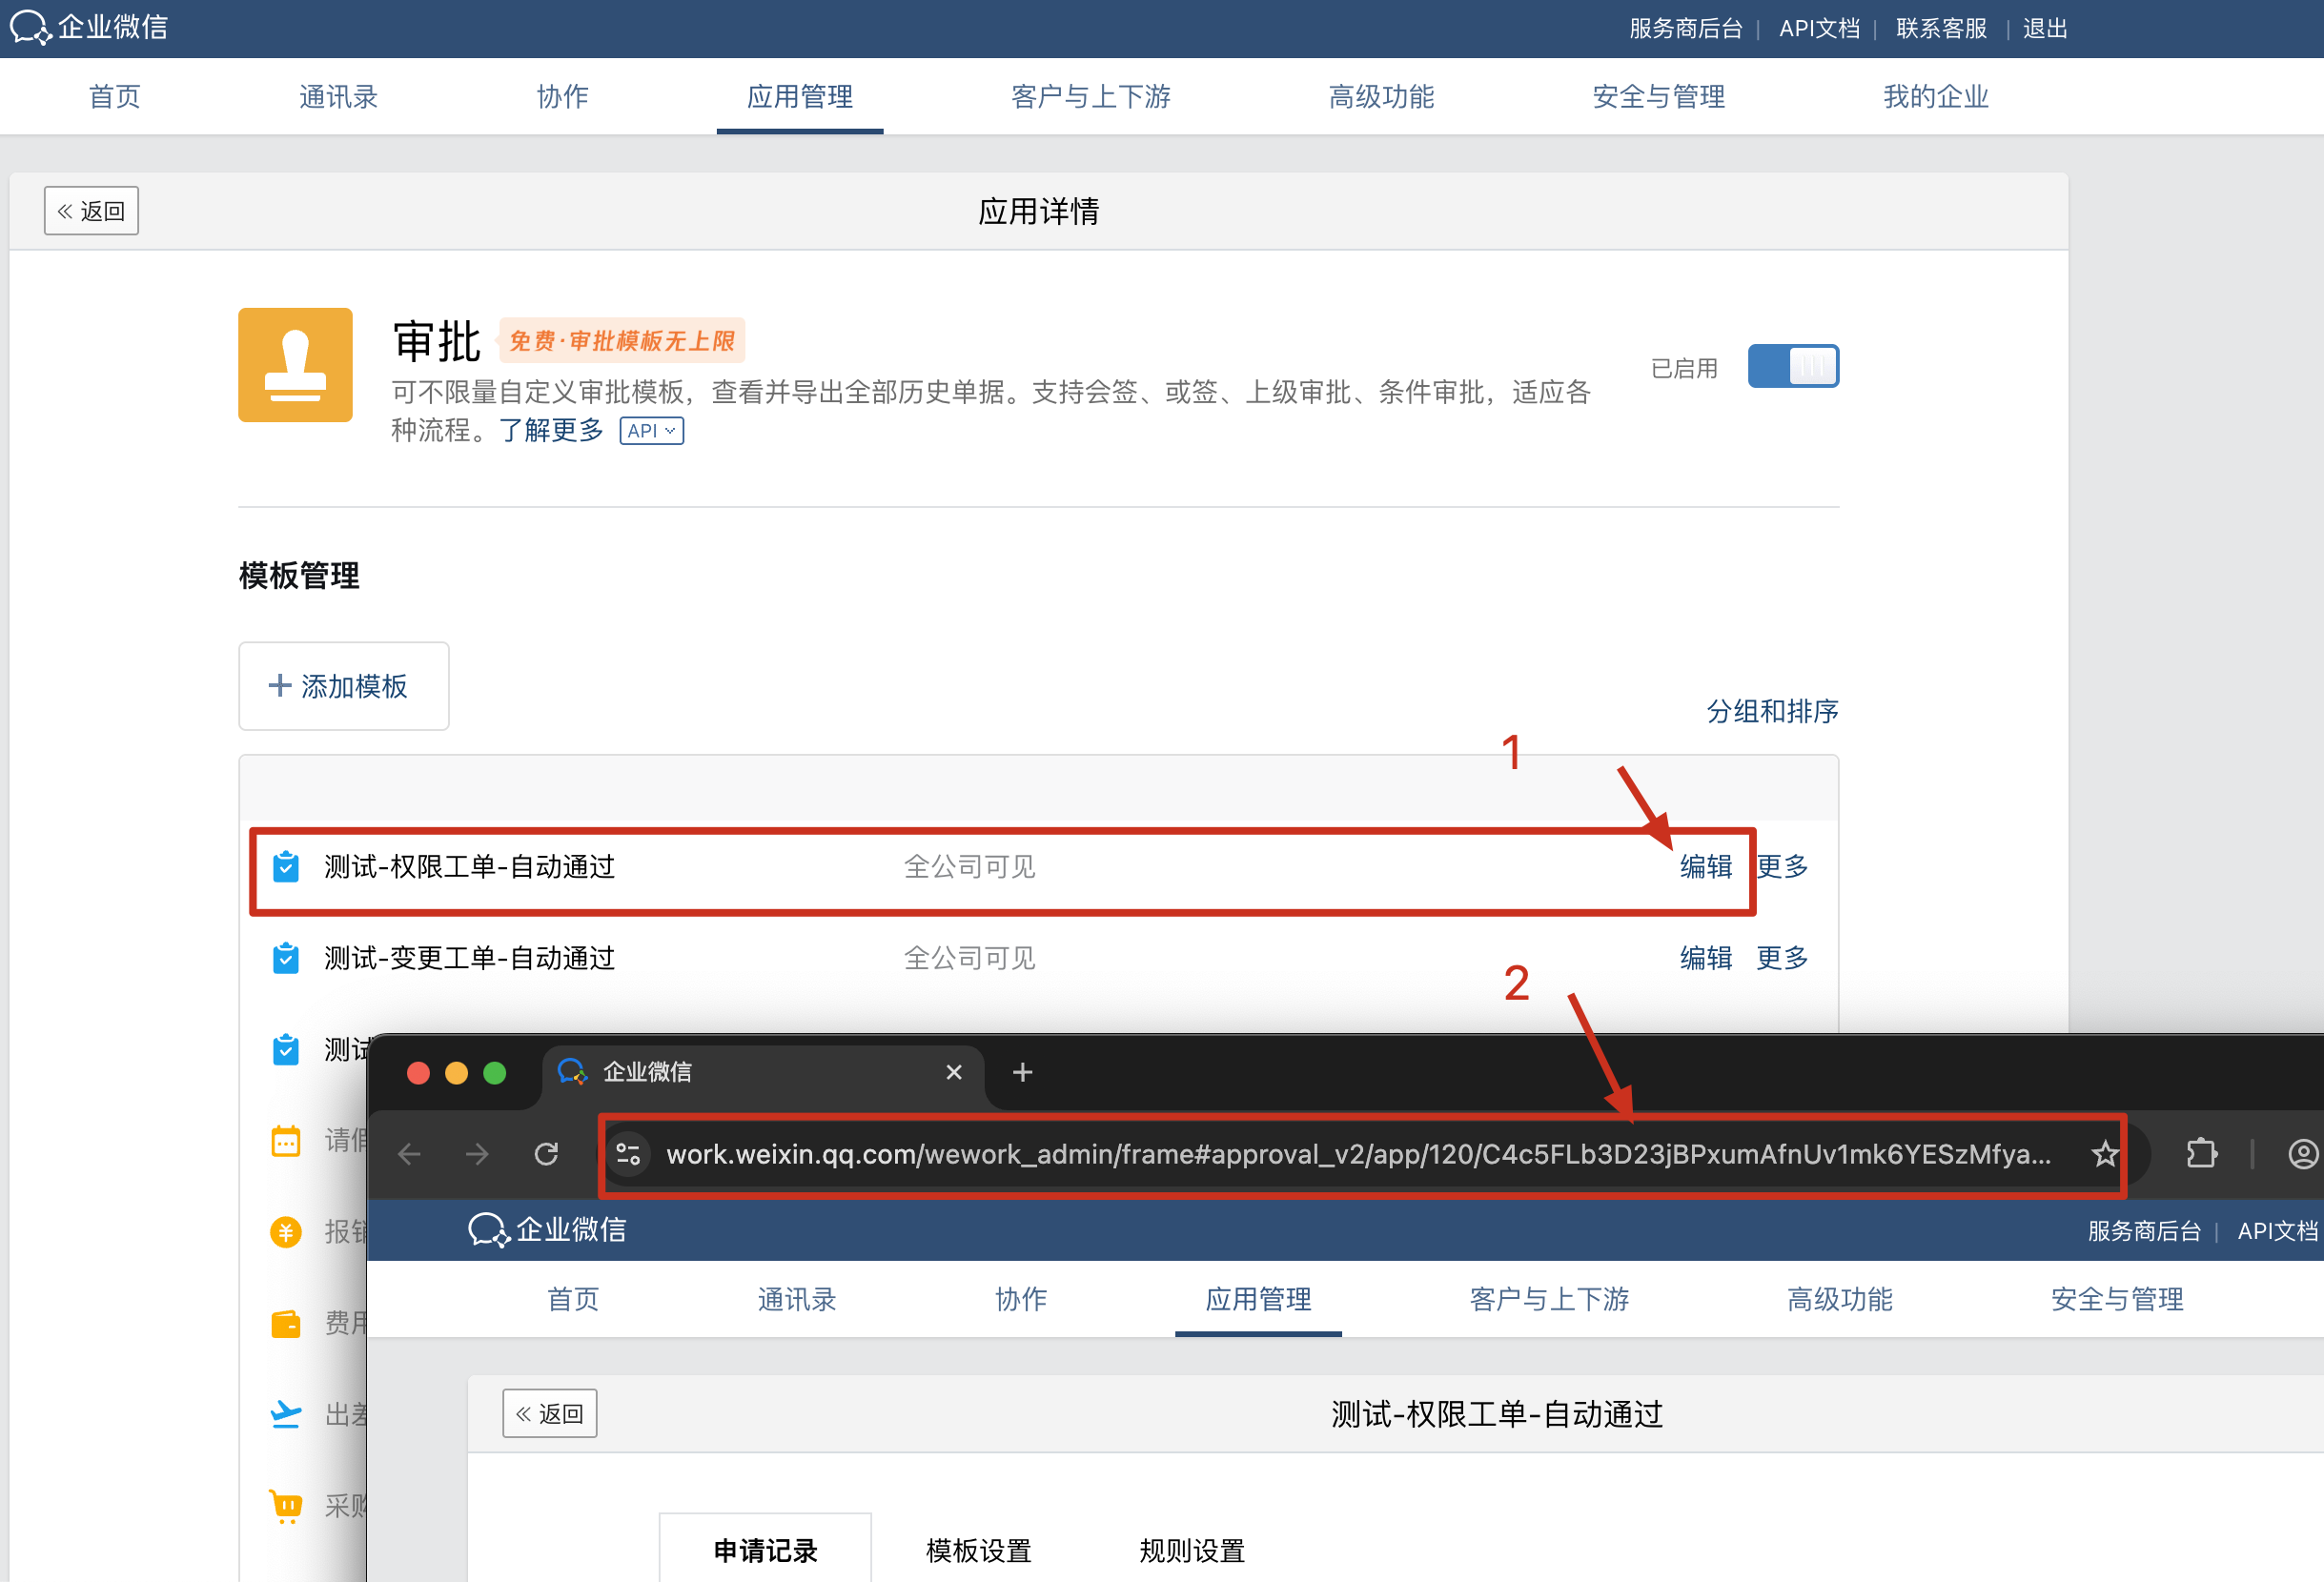The height and width of the screenshot is (1582, 2324).
Task: Switch to the 通讯录 tab in the top navigation
Action: coord(338,97)
